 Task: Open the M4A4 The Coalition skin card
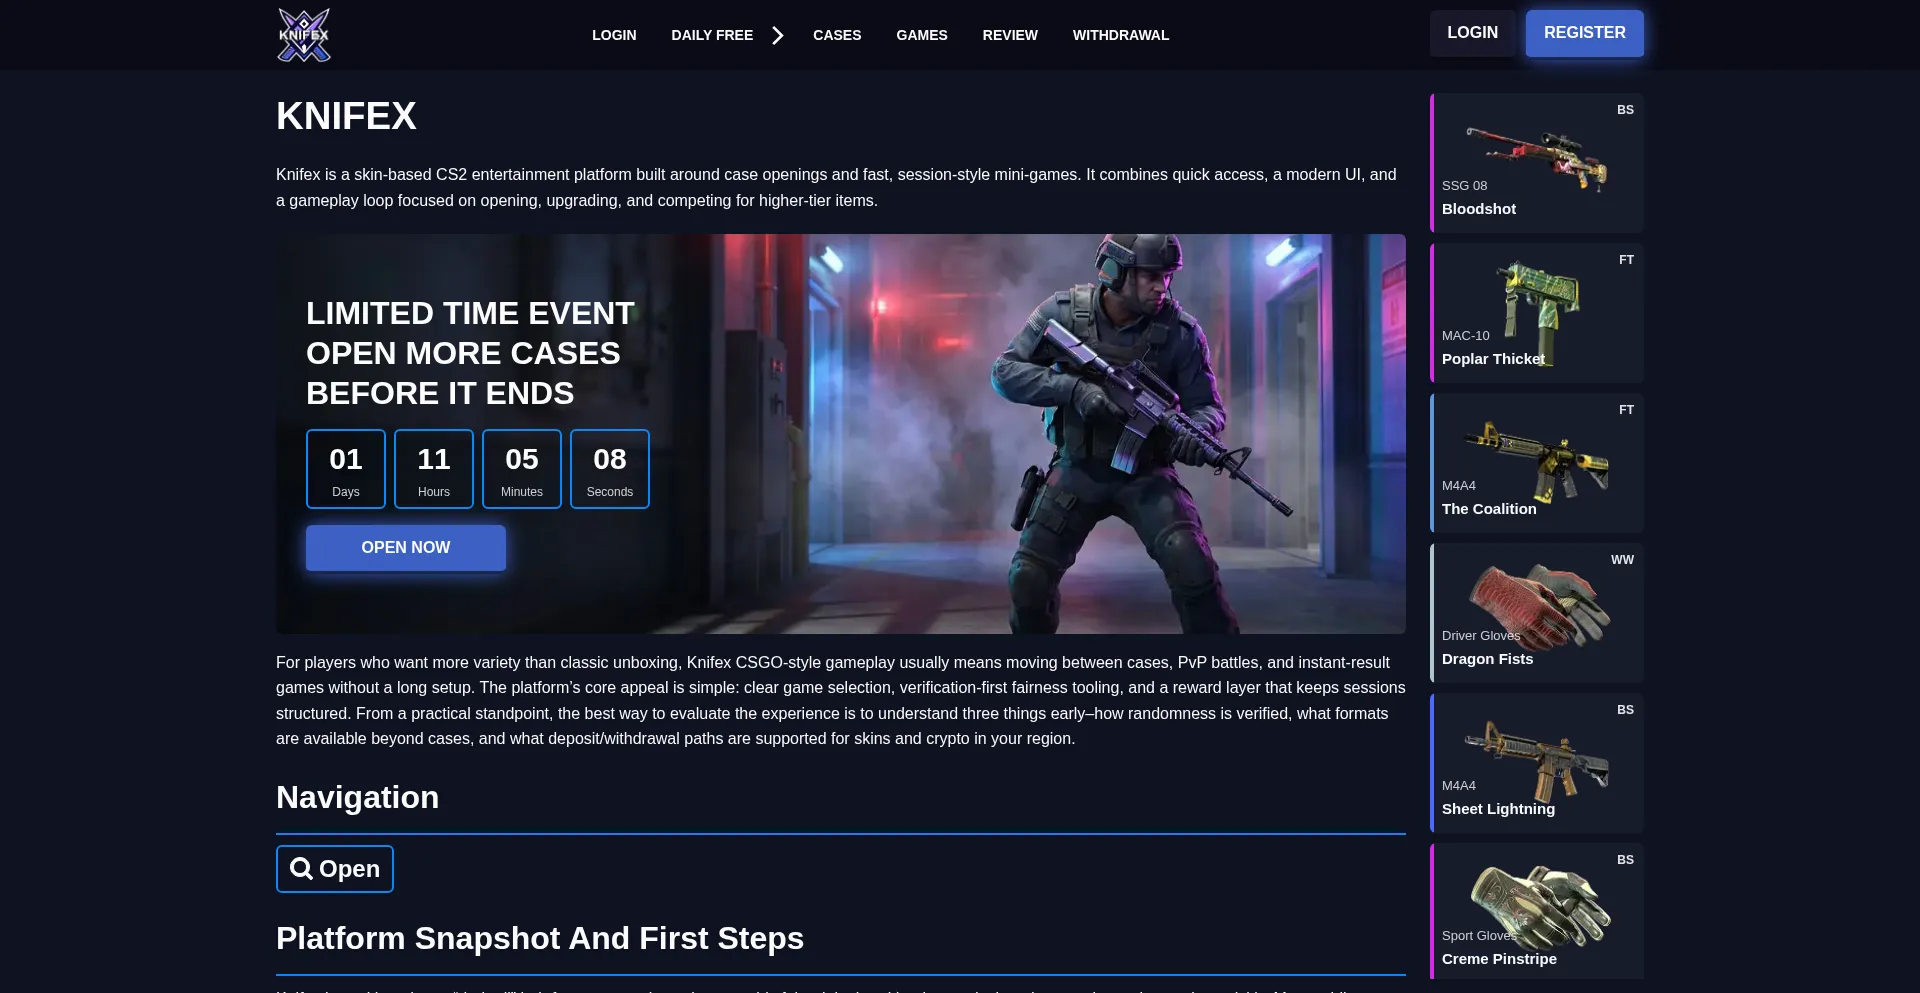point(1537,463)
